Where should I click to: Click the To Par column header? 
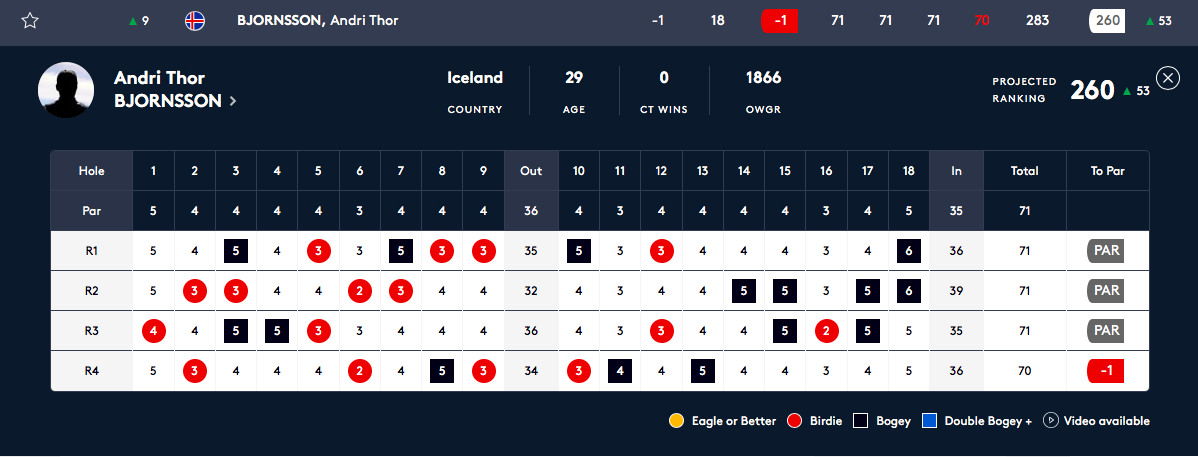coord(1108,171)
